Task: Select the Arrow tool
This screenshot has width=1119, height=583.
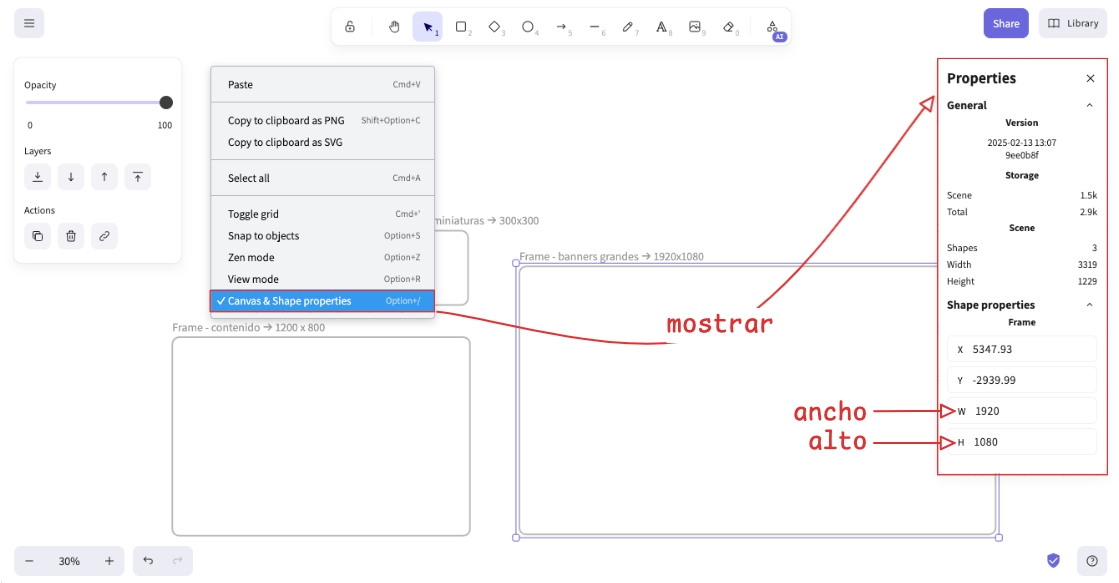Action: coord(561,27)
